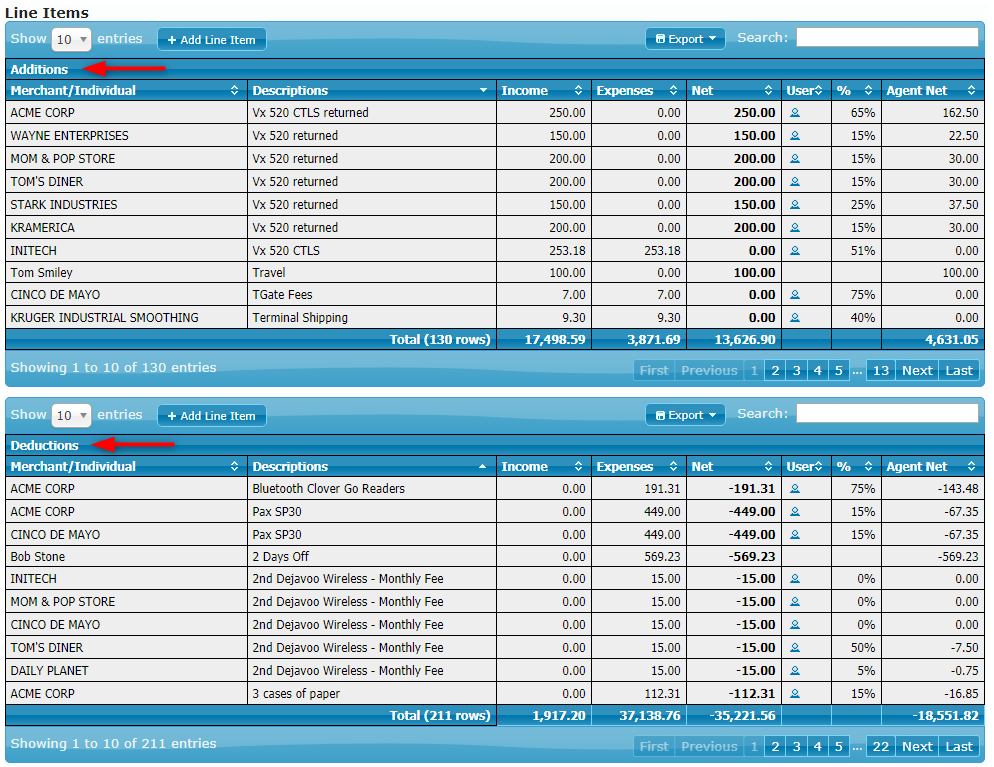Click Next in Additions pagination
994x767 pixels.
[917, 371]
